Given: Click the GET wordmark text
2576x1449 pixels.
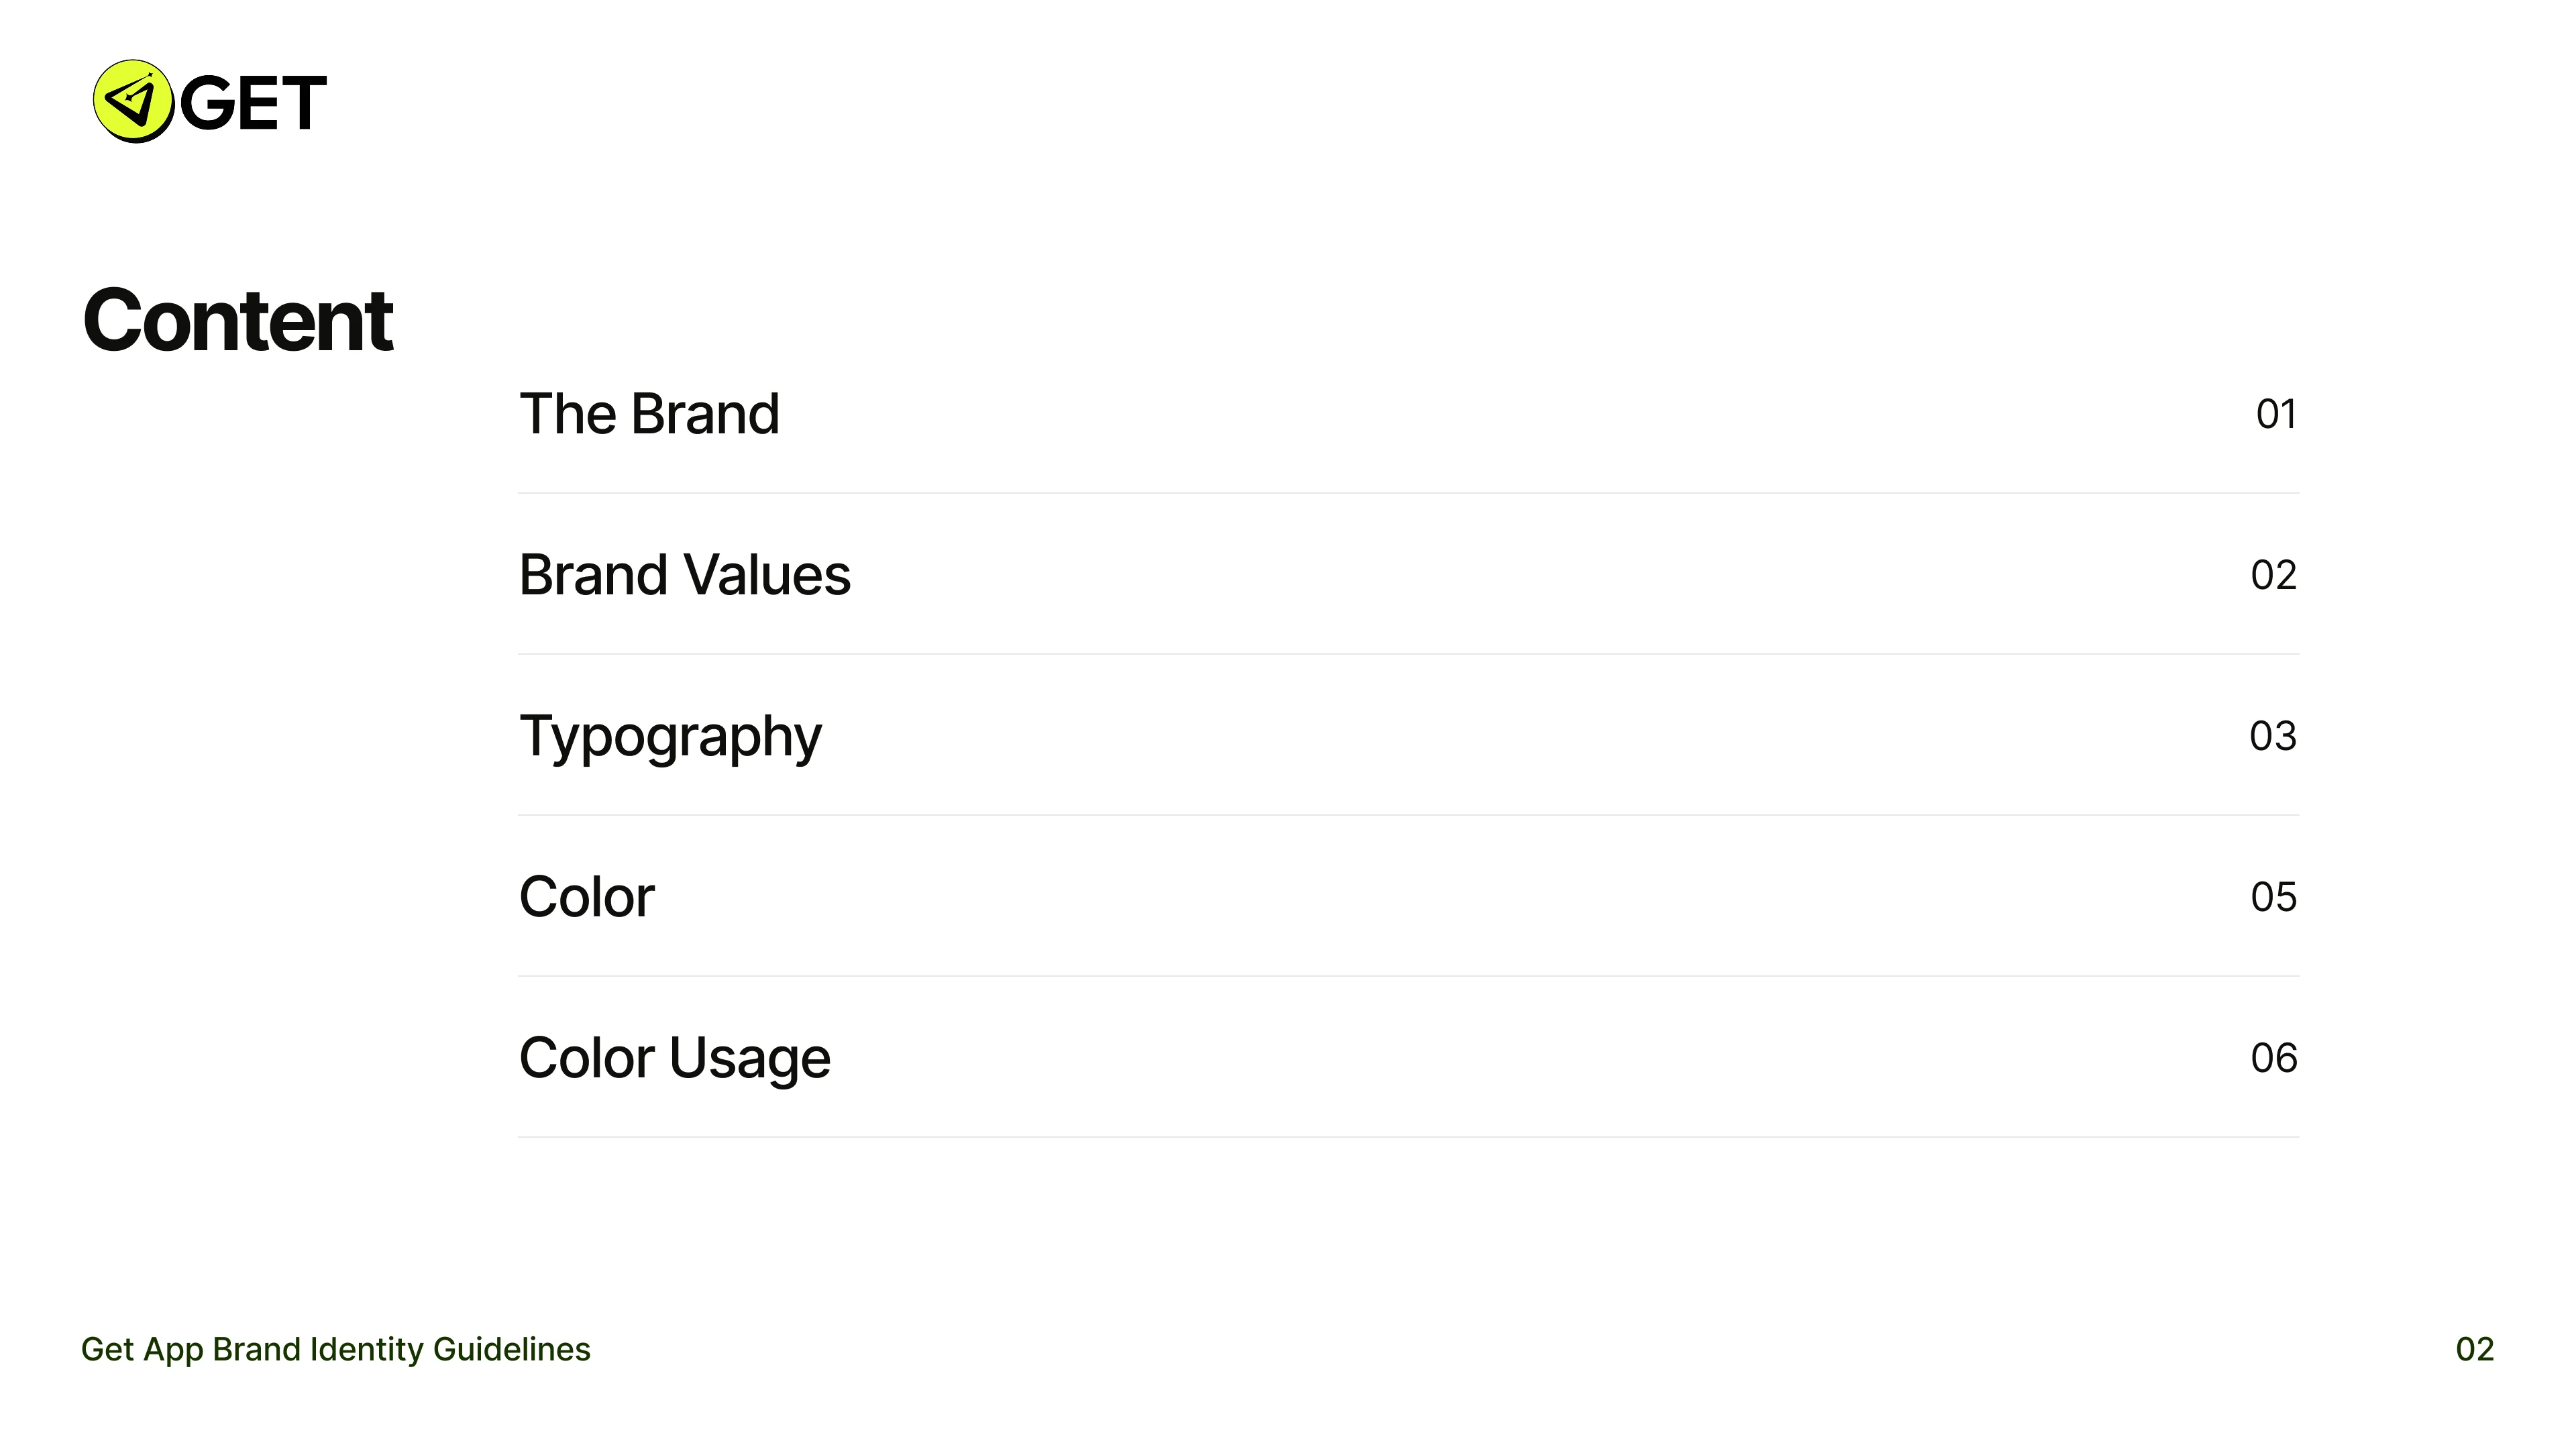Looking at the screenshot, I should coord(253,103).
